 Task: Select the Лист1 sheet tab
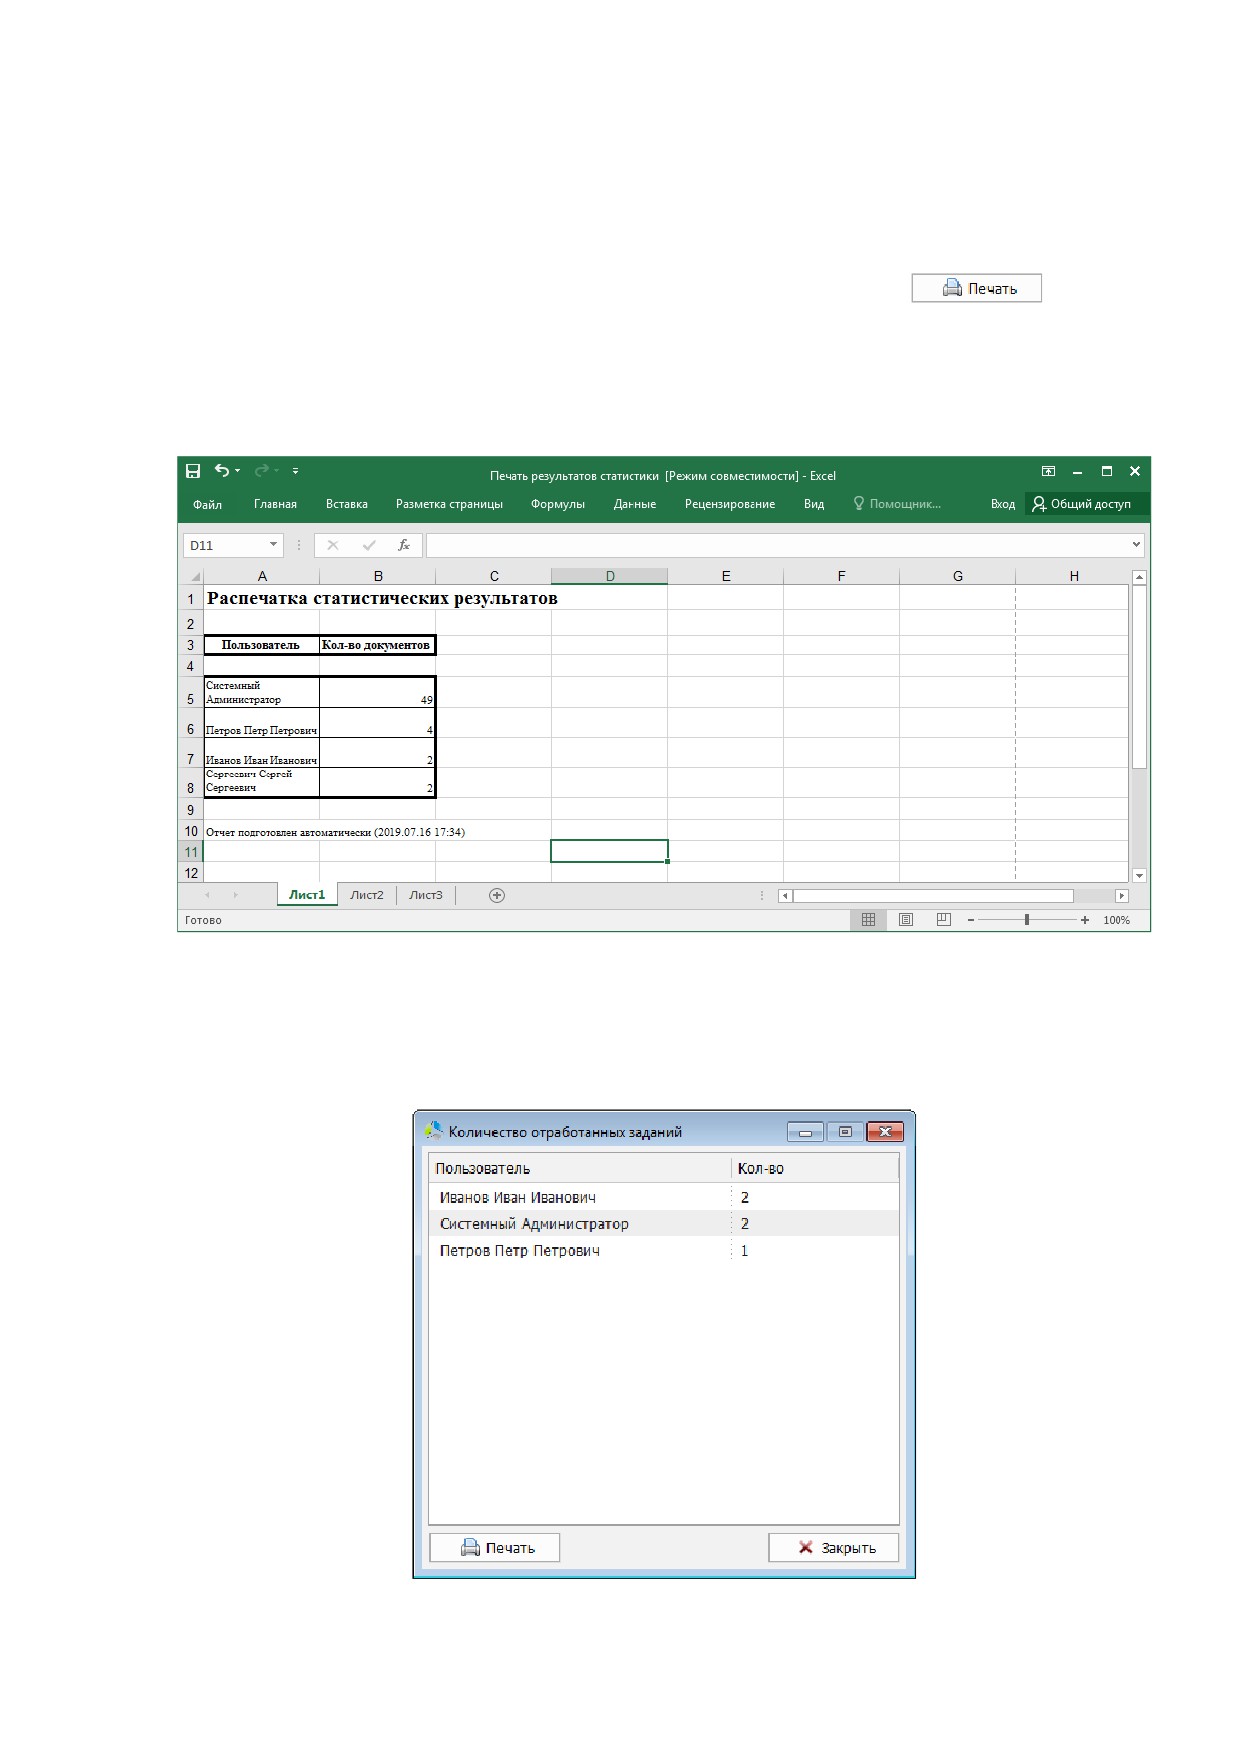pos(307,895)
